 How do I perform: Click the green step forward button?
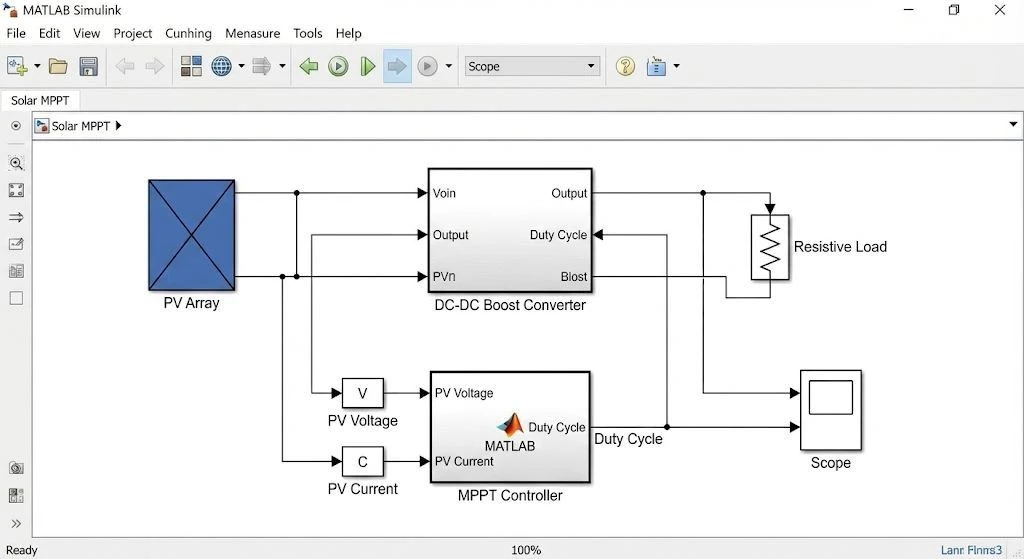(368, 66)
